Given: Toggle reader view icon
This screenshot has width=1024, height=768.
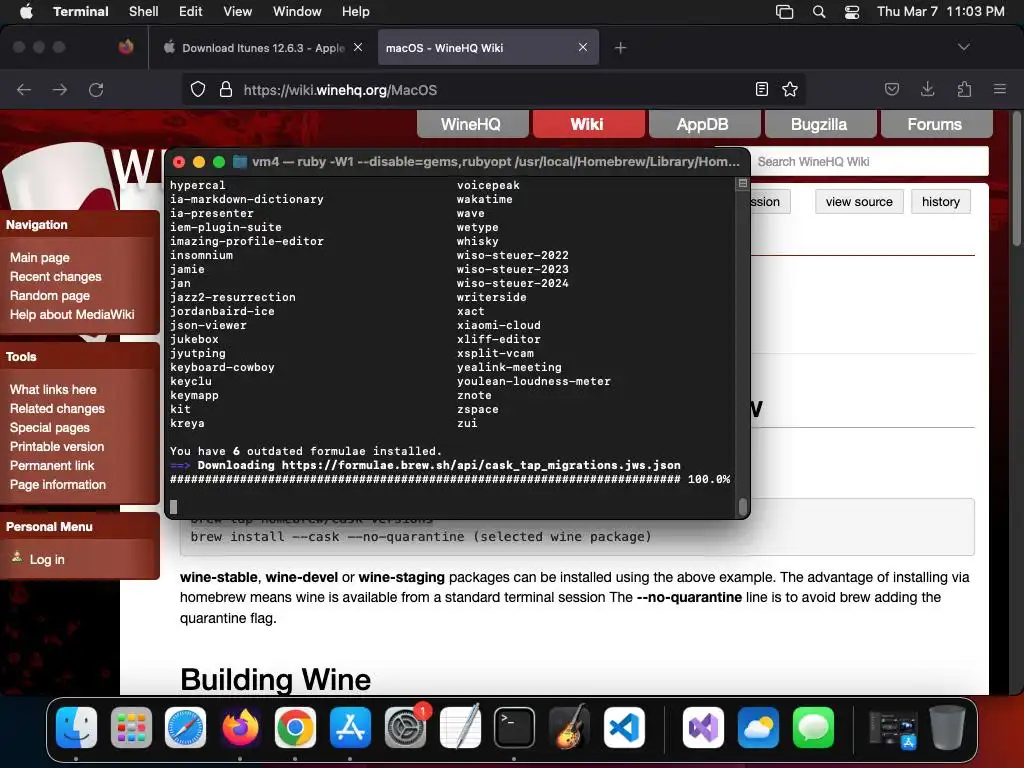Looking at the screenshot, I should click(761, 89).
